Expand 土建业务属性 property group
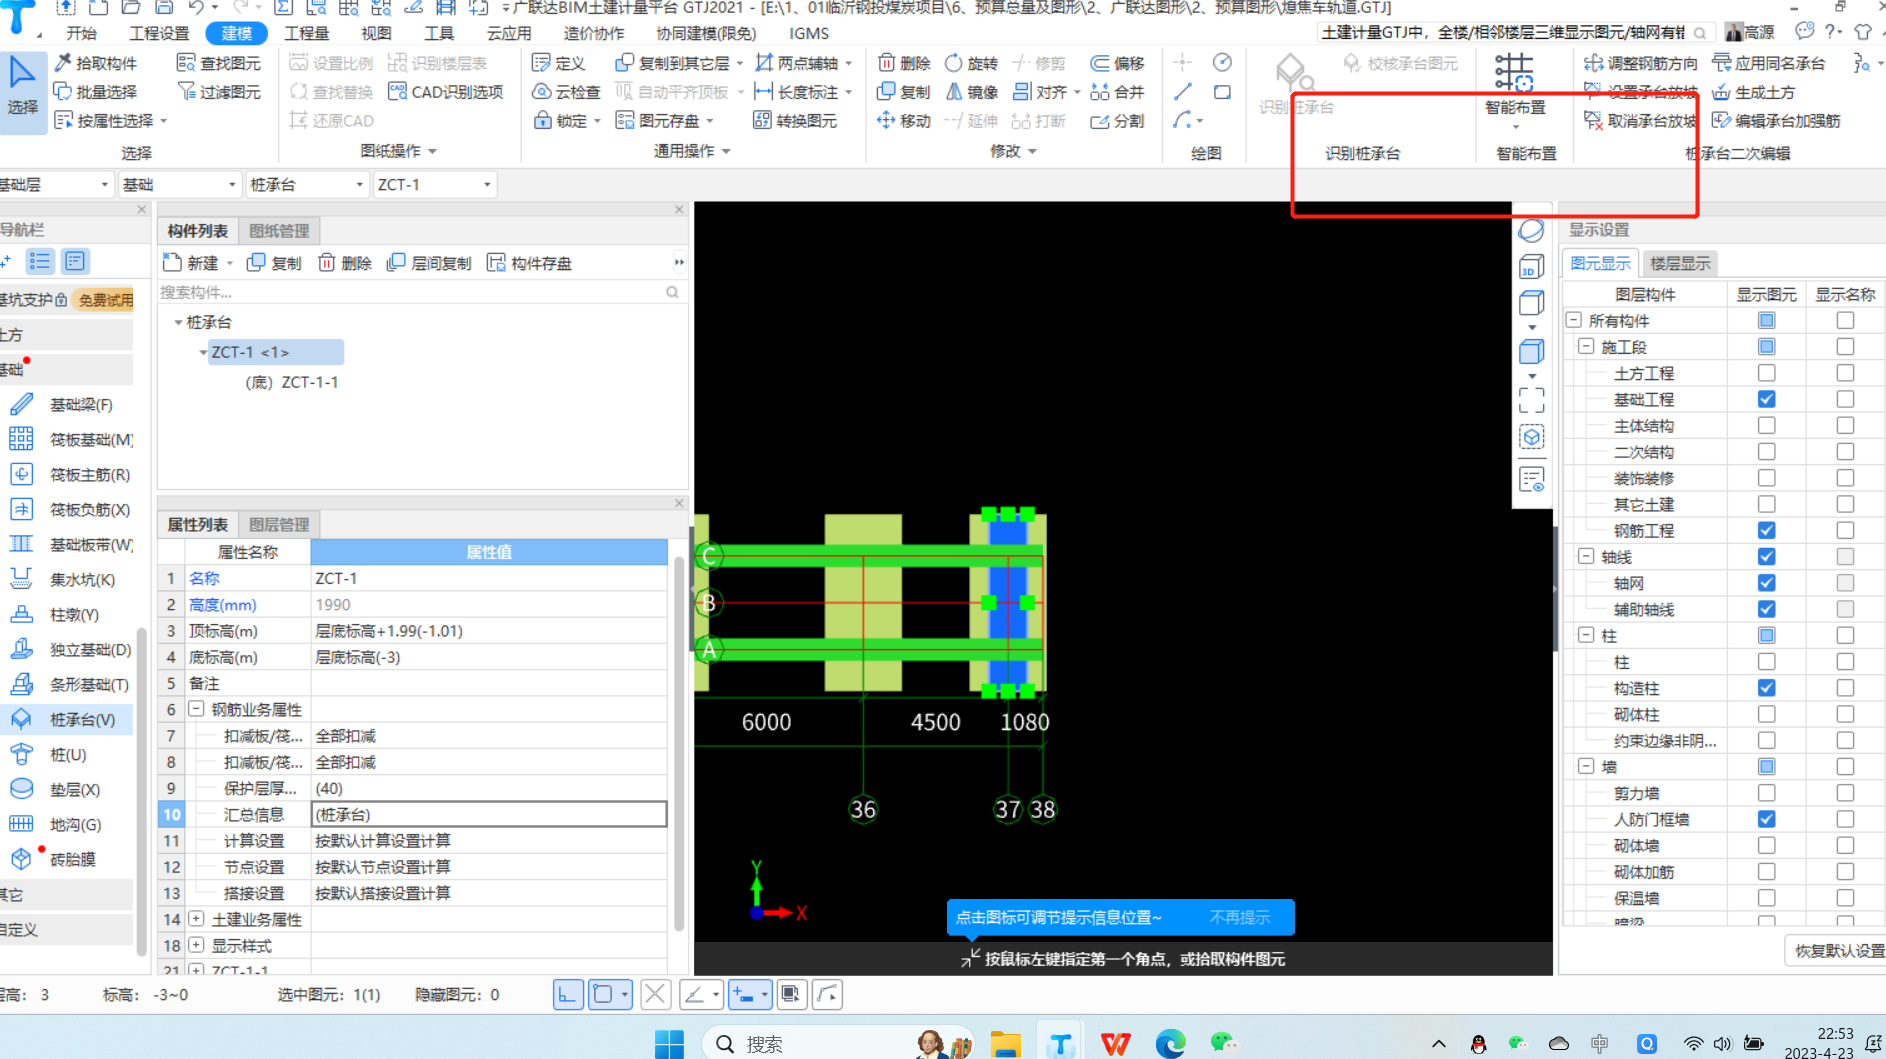 tap(197, 919)
